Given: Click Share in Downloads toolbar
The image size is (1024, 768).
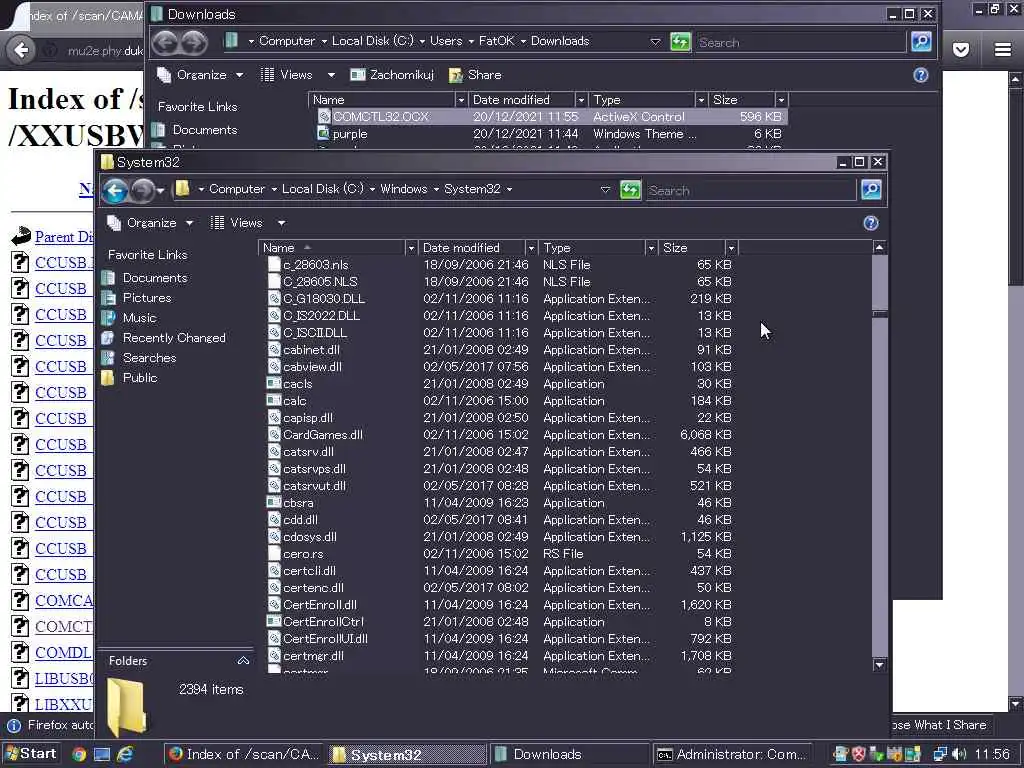Looking at the screenshot, I should (x=475, y=75).
